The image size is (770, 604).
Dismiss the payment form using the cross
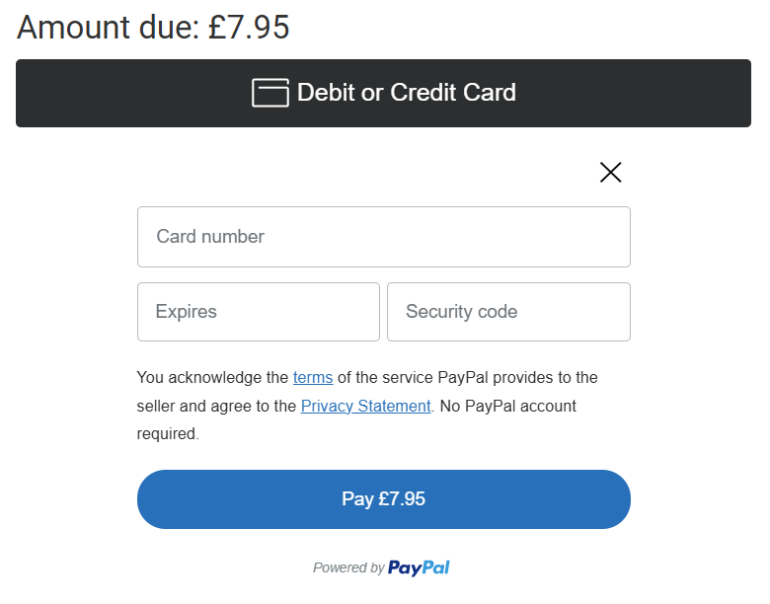point(610,172)
